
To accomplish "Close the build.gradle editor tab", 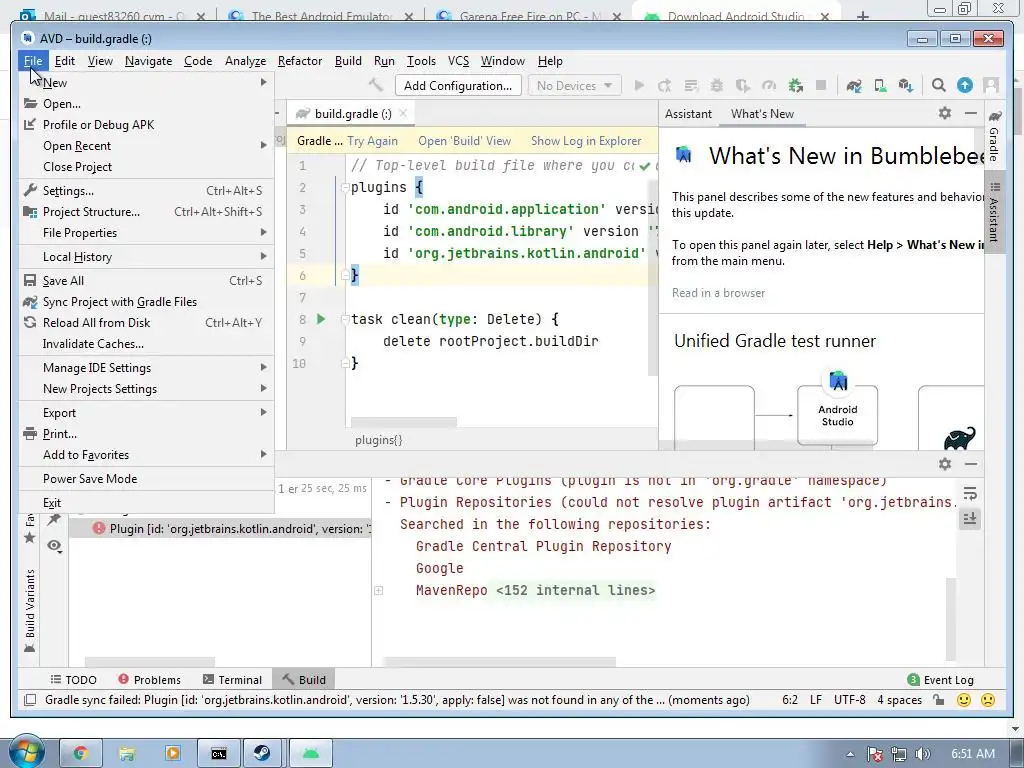I will (x=403, y=113).
